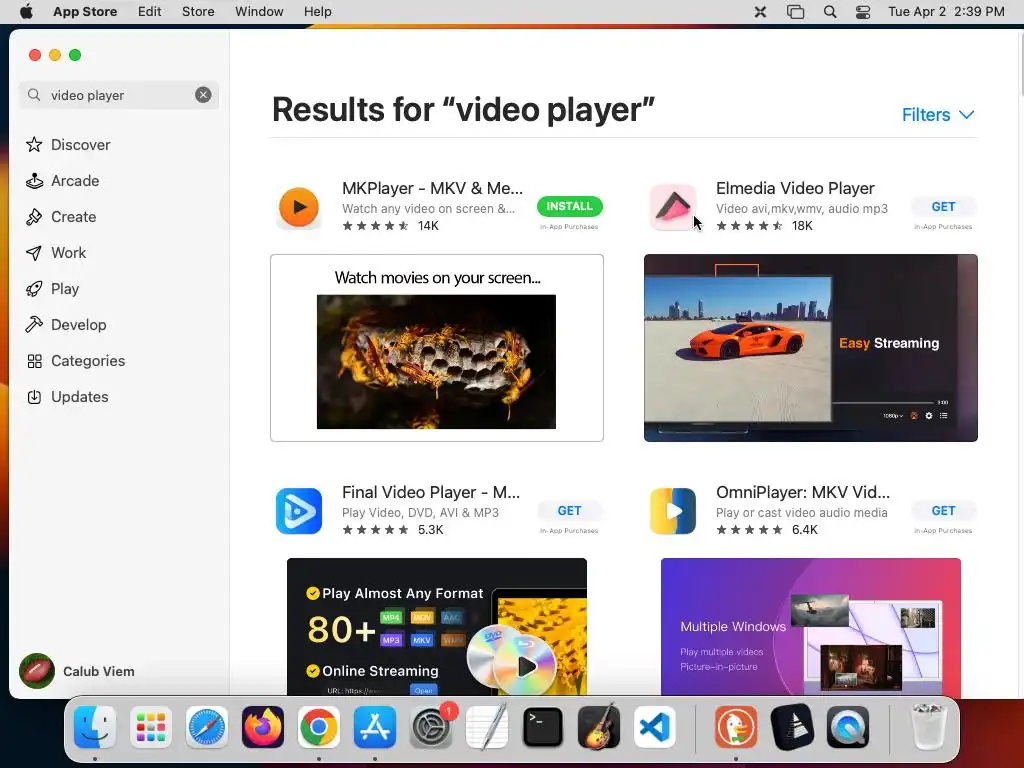Open the blue magnifier Q app in the Dock
The width and height of the screenshot is (1024, 768).
(x=848, y=727)
